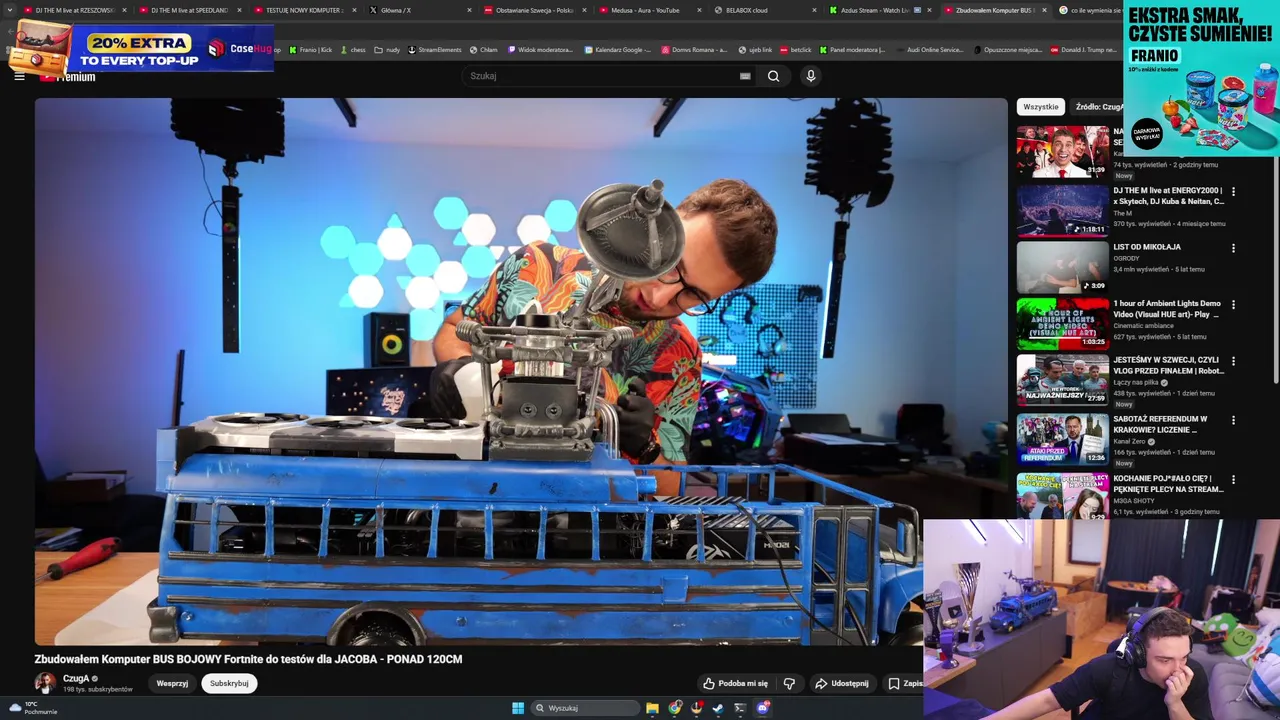
Task: Open DJ THE M live at ENERGY2000 thumbnail
Action: pyautogui.click(x=1063, y=210)
